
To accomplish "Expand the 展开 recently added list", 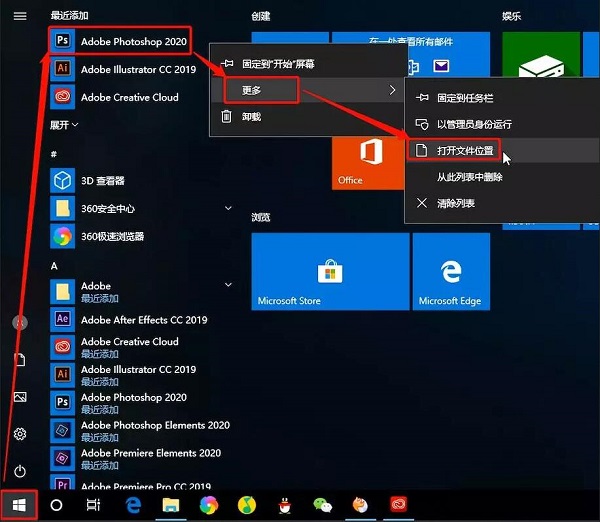I will coord(64,125).
